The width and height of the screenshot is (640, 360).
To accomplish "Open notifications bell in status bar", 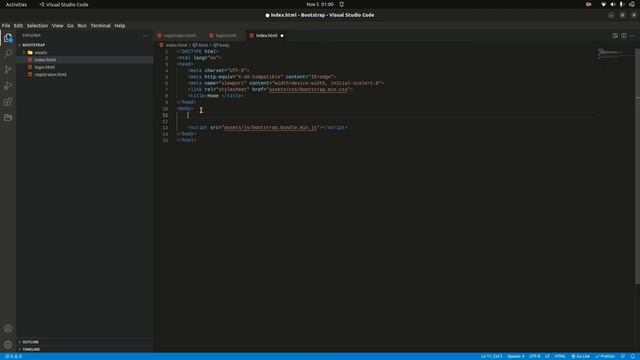I will 633,356.
